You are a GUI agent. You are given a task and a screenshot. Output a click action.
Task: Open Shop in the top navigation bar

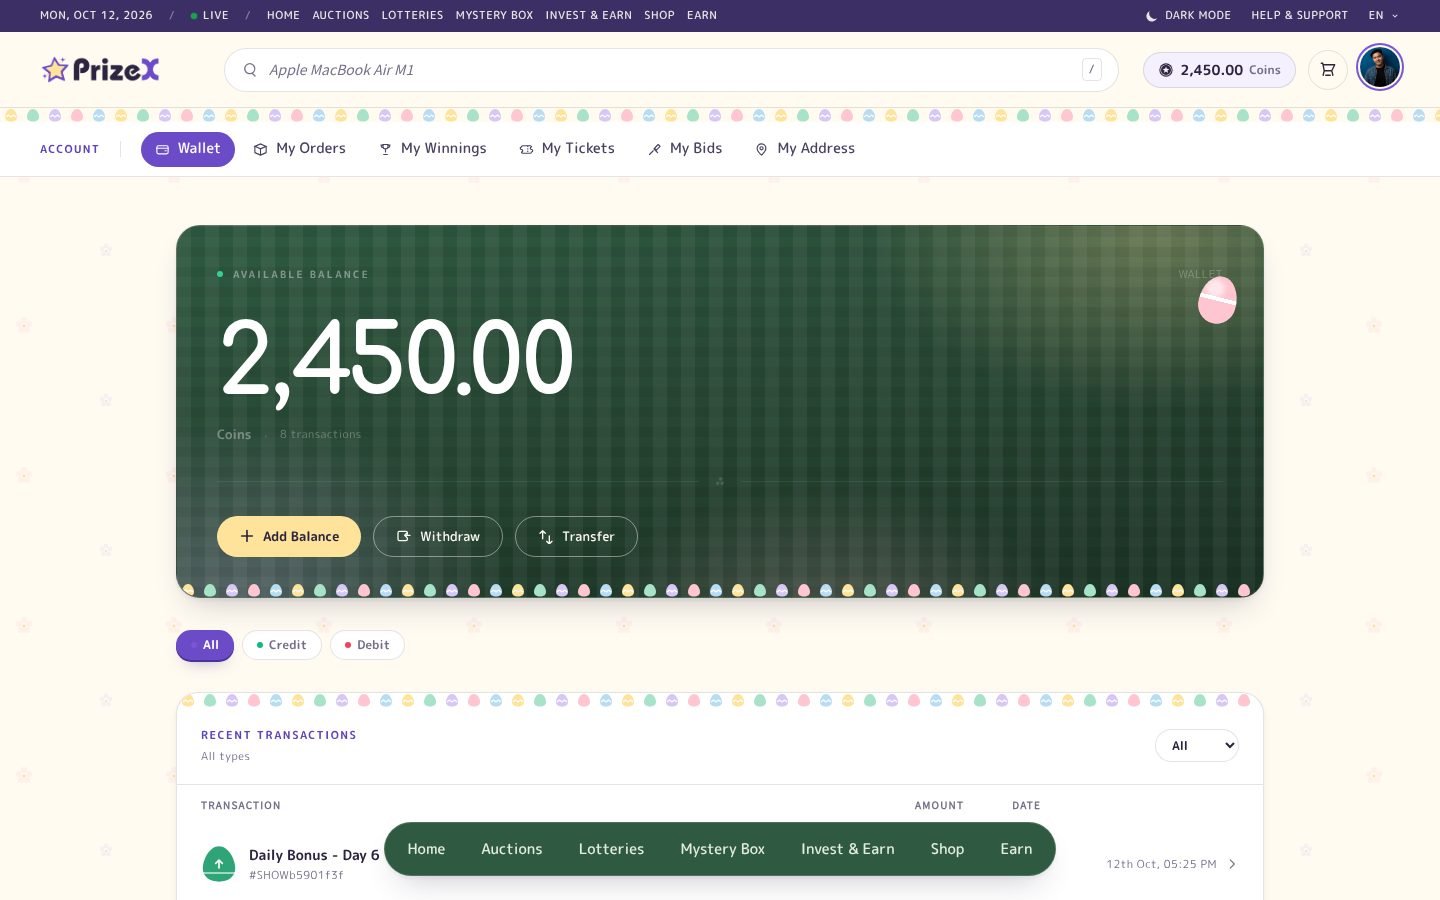659,16
